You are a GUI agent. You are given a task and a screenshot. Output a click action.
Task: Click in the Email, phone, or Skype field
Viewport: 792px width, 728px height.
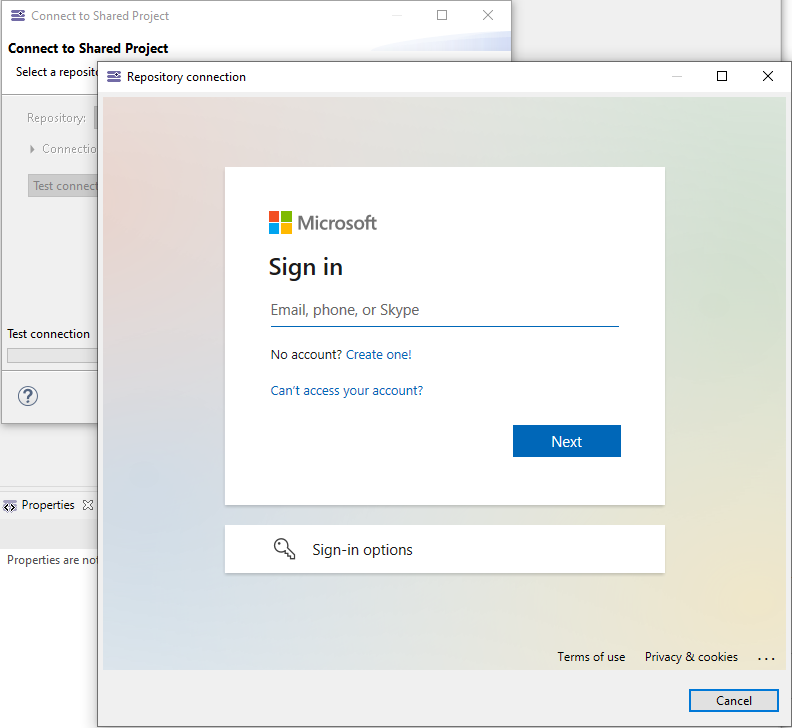pyautogui.click(x=444, y=310)
